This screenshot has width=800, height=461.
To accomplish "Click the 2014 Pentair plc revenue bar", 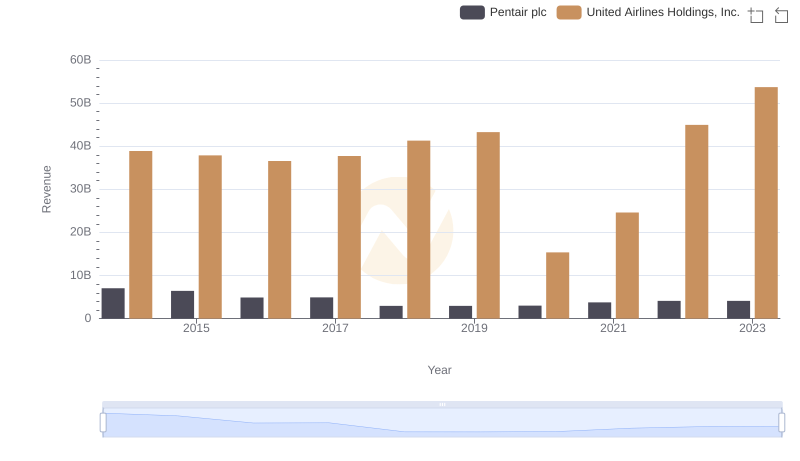I will 113,303.
